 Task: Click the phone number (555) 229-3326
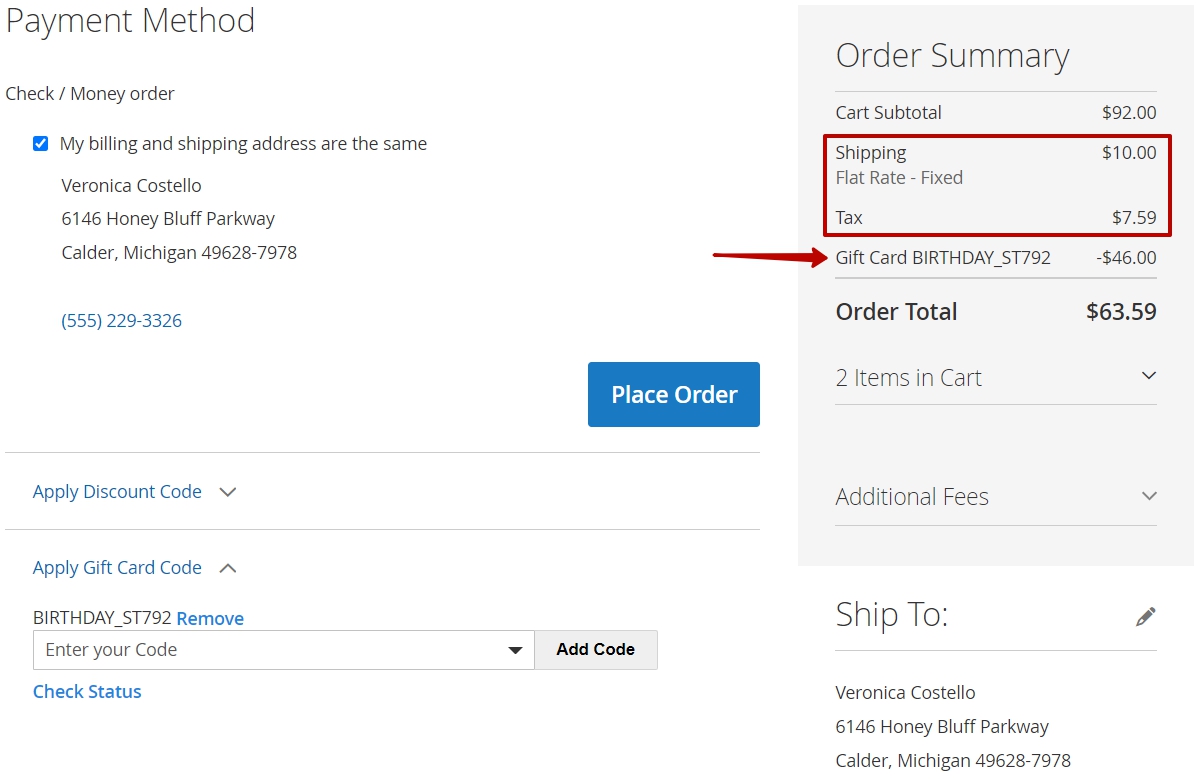coord(122,320)
